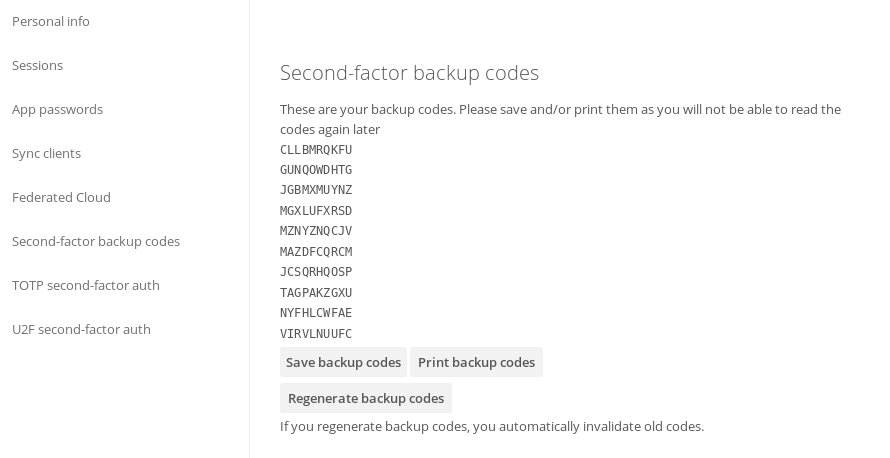Open Sync clients section
This screenshot has width=890, height=458.
point(46,153)
